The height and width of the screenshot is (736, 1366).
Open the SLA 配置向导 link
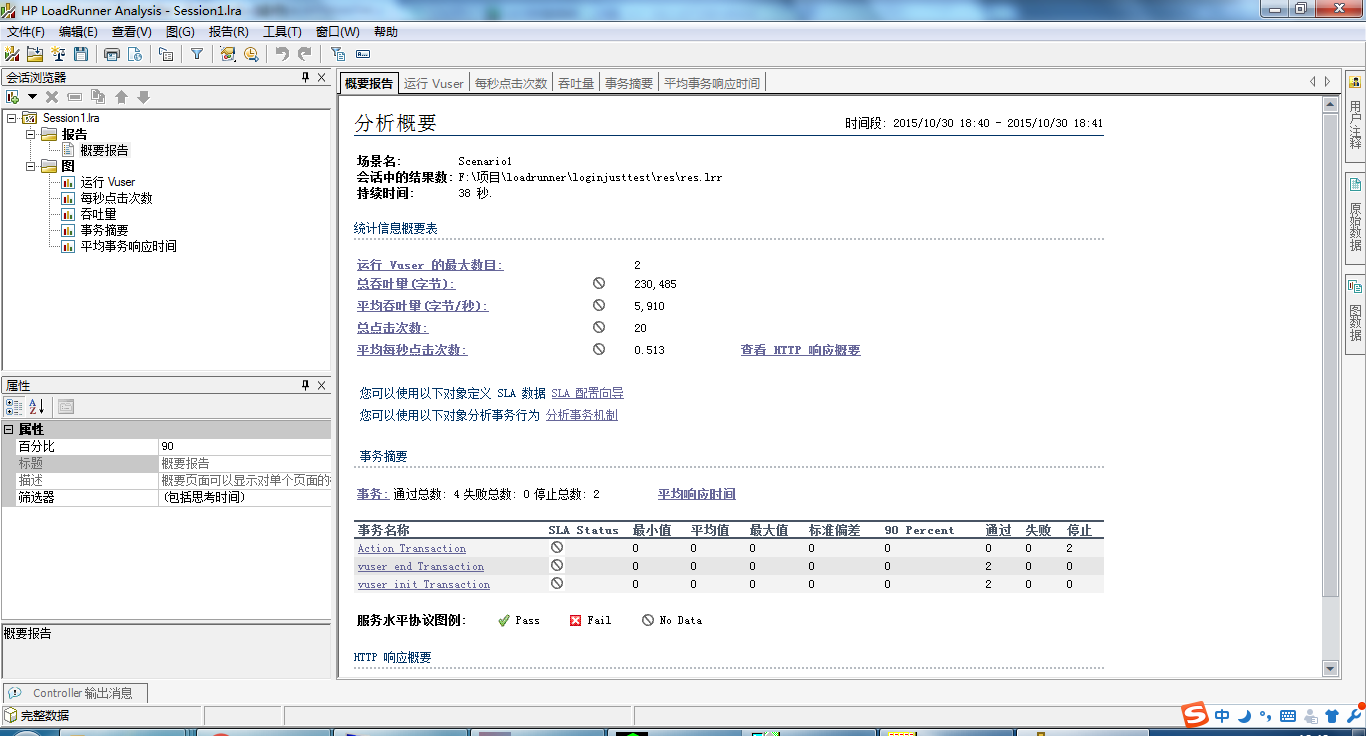(x=587, y=393)
